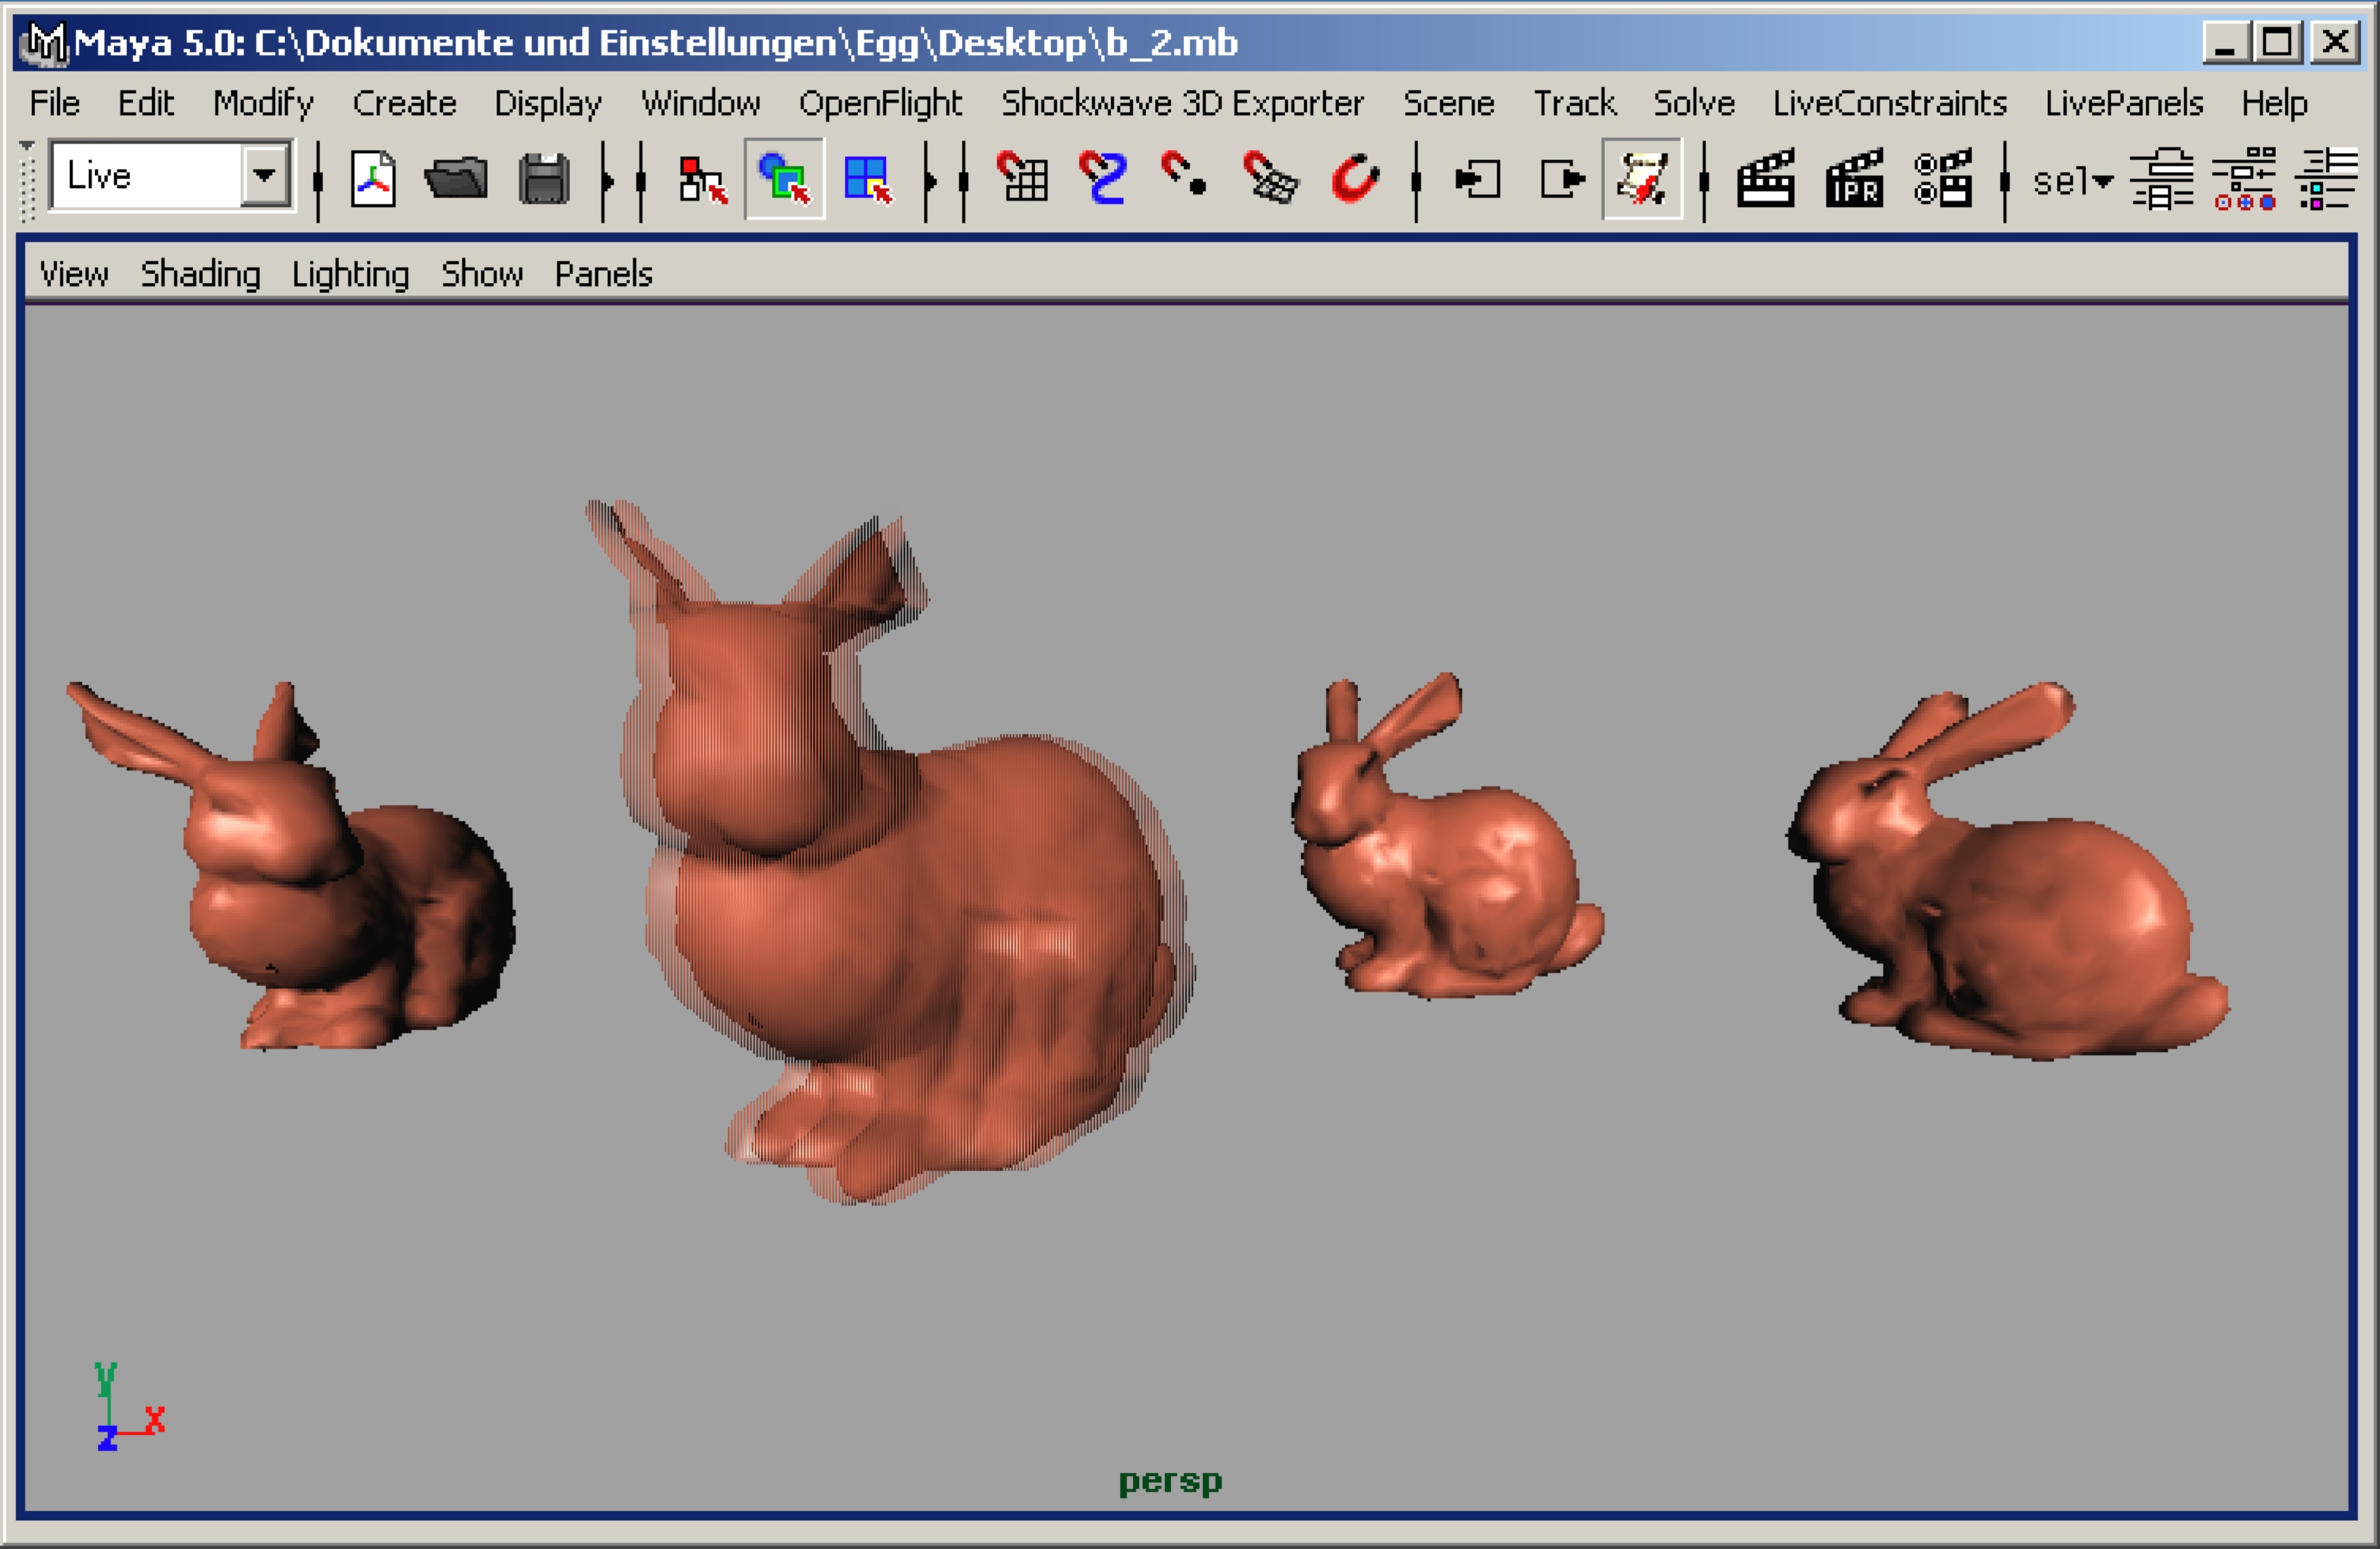The height and width of the screenshot is (1549, 2380).
Task: Open the Live menu set dropdown
Action: (264, 176)
